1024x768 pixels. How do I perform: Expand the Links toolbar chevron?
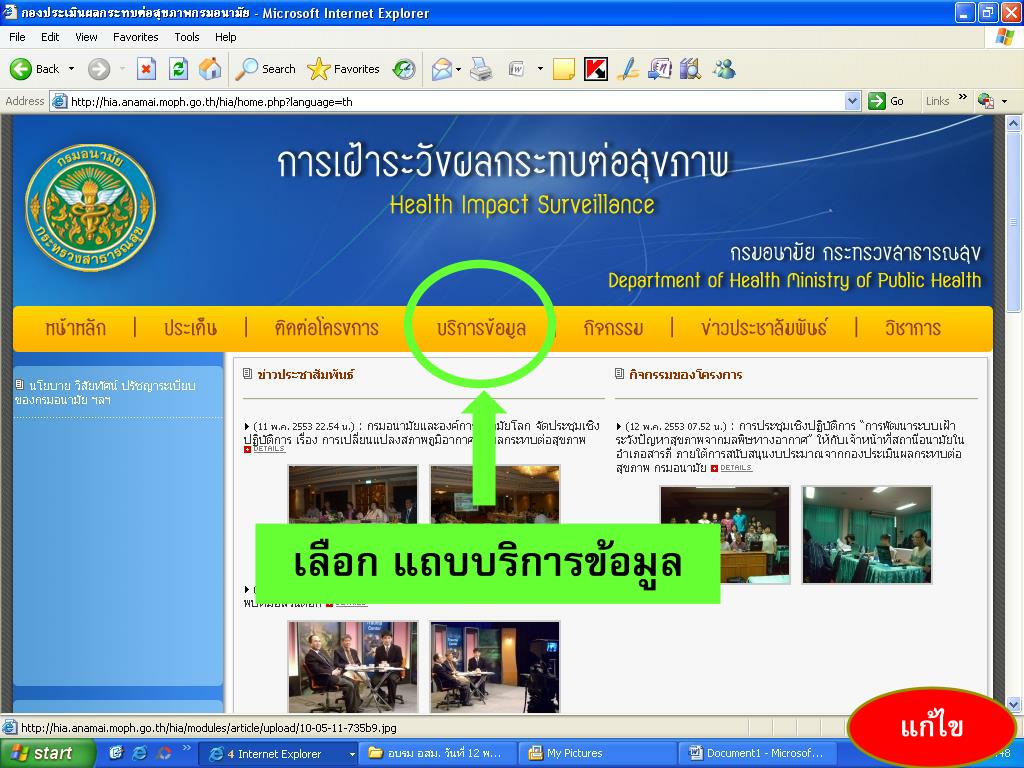(x=963, y=98)
